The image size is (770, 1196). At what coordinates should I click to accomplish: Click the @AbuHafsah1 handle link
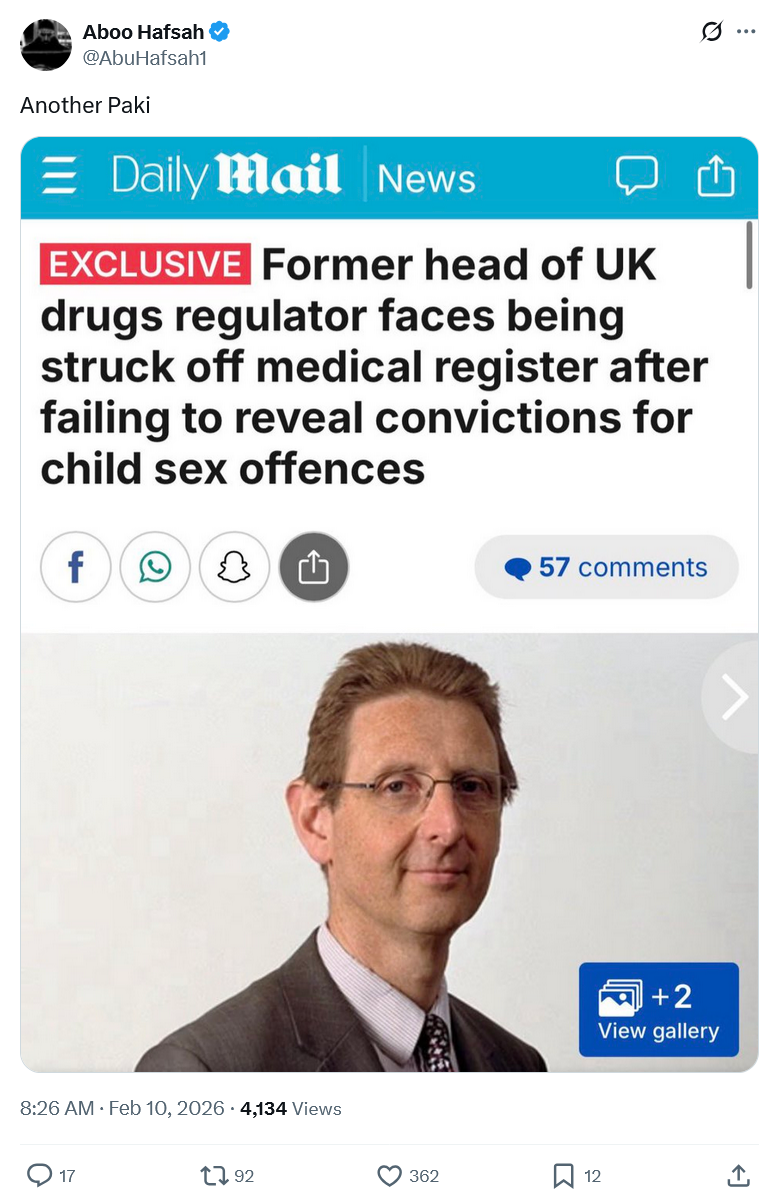(144, 58)
